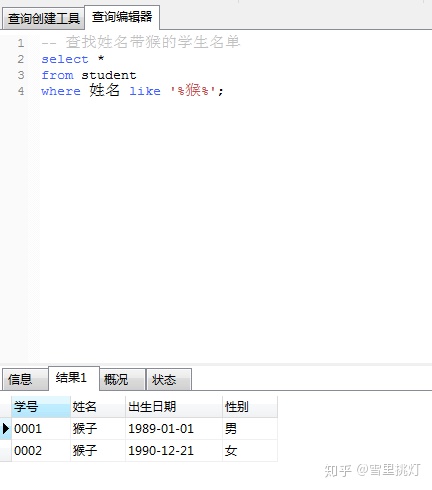
Task: Click the 出生日期 column header
Action: (x=174, y=407)
